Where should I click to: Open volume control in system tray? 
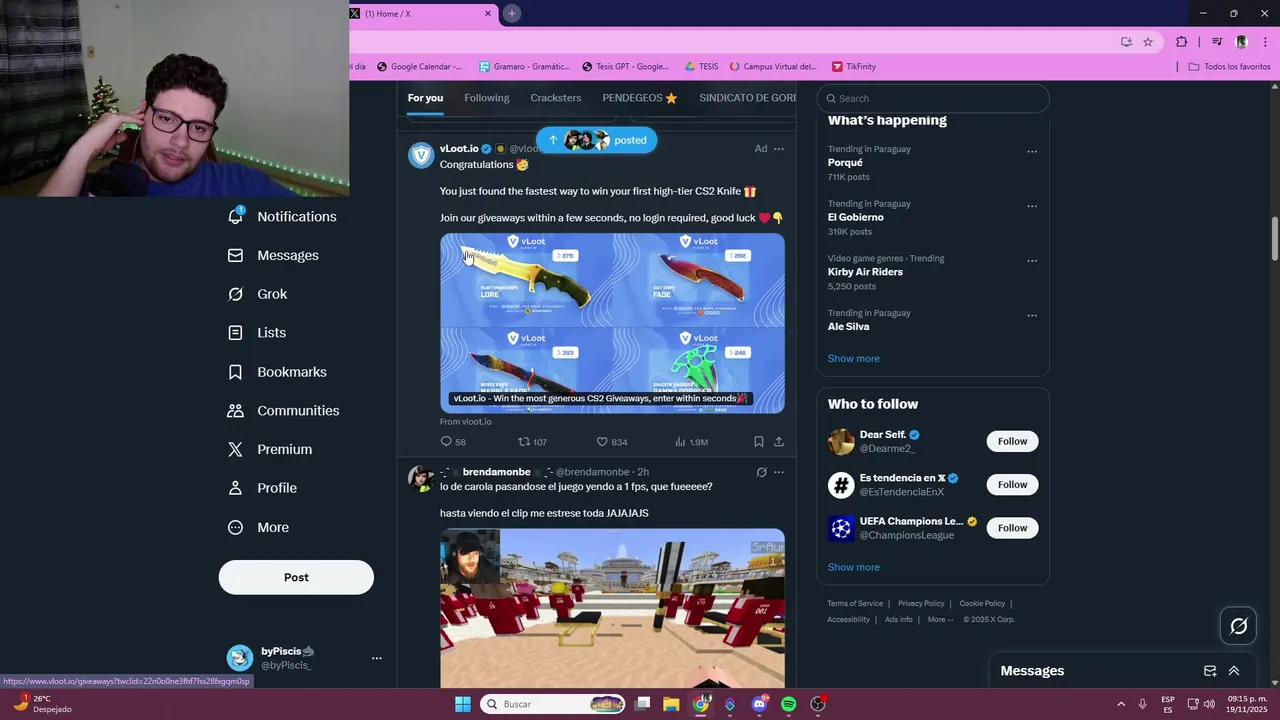coord(1209,704)
